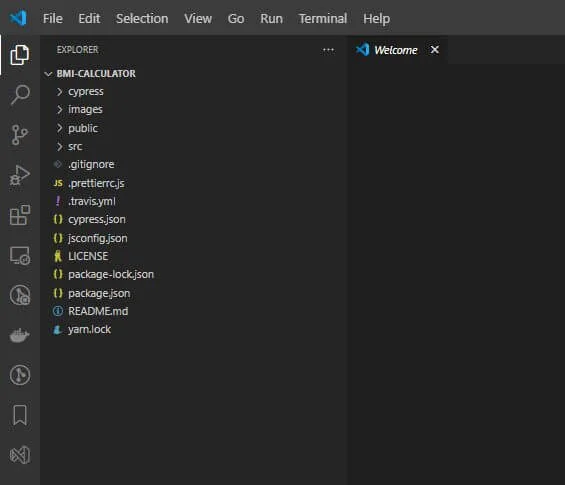Open the GitHub pull requests icon
Viewport: 565px width, 485px height.
[20, 295]
